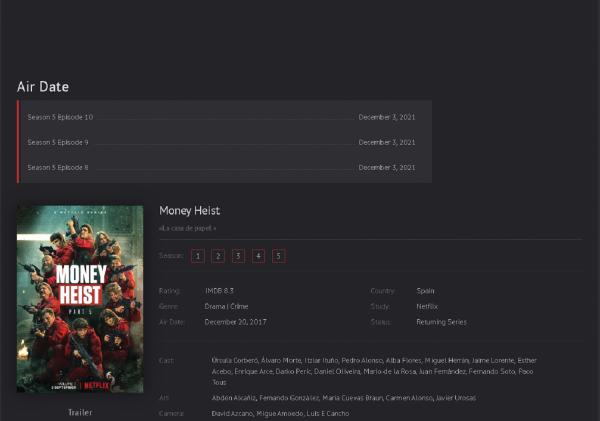Viewport: 600px width, 421px height.
Task: Click the Air Date section heading
Action: [43, 86]
